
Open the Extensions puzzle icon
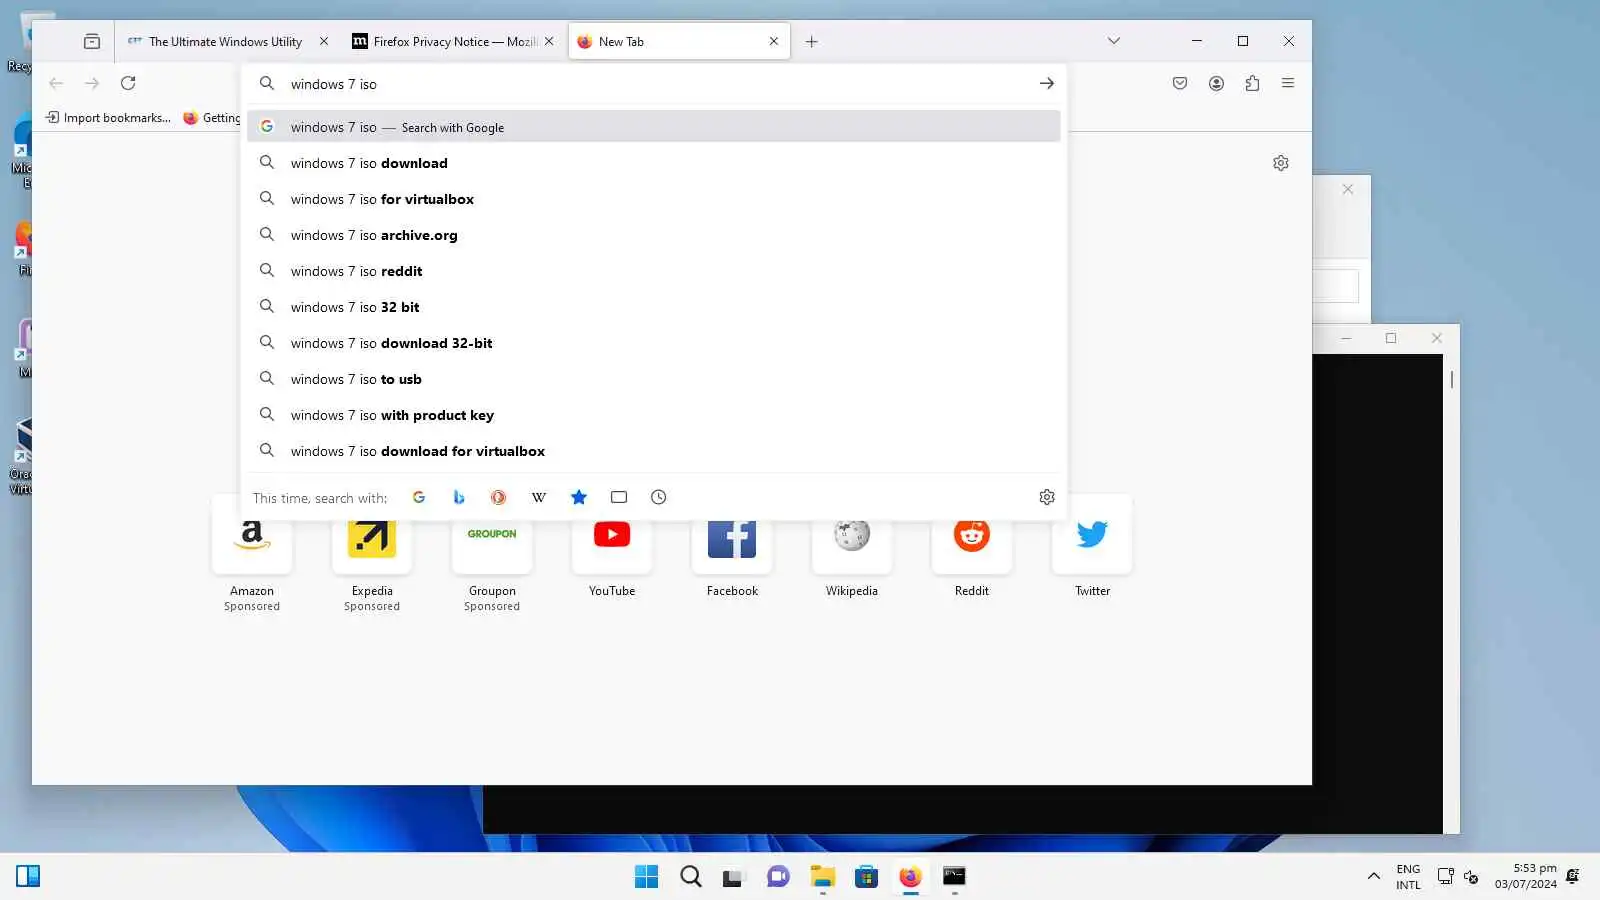pos(1252,83)
